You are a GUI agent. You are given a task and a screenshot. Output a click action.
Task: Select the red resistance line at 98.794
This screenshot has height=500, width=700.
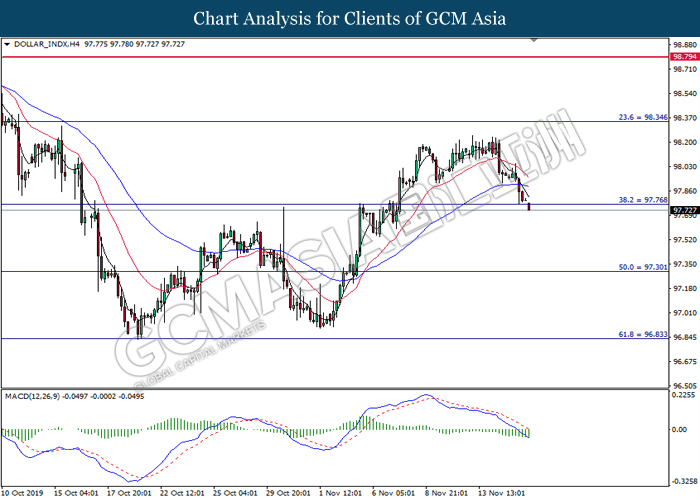coord(300,57)
